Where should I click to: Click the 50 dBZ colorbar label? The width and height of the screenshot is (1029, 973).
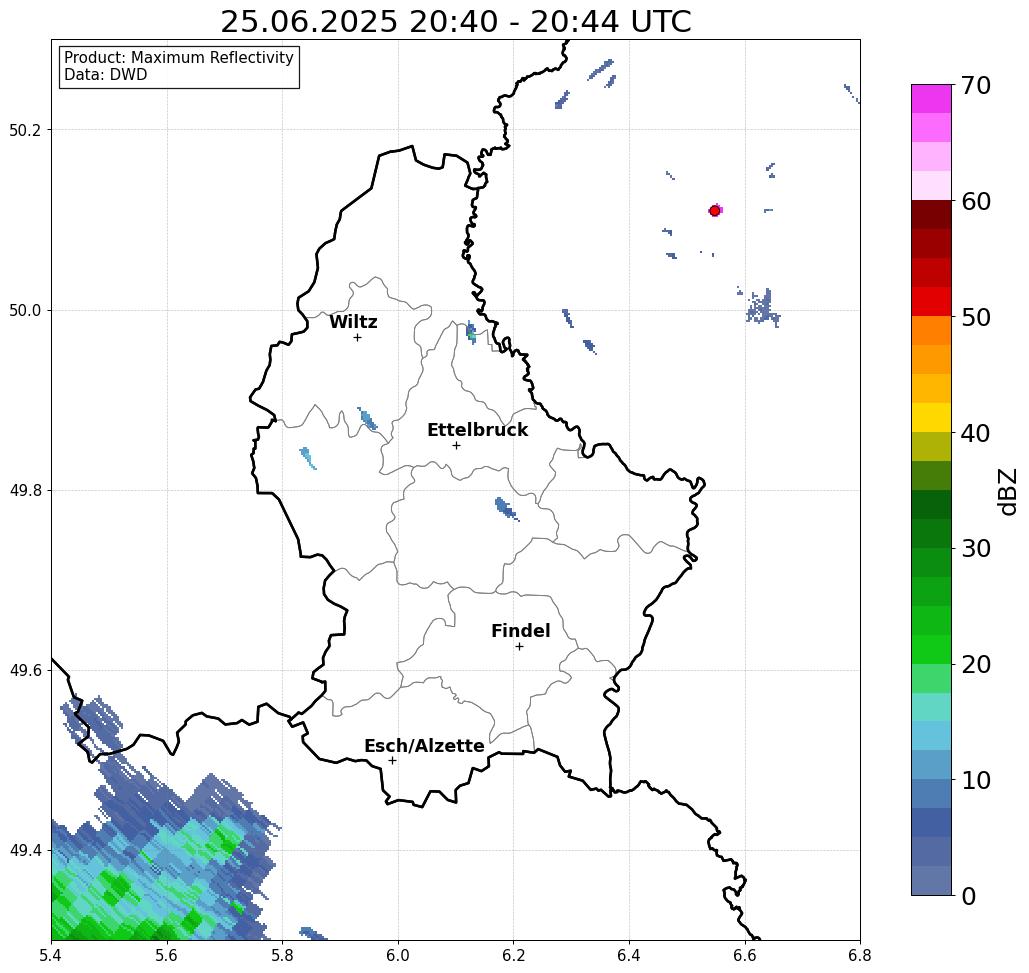[976, 318]
